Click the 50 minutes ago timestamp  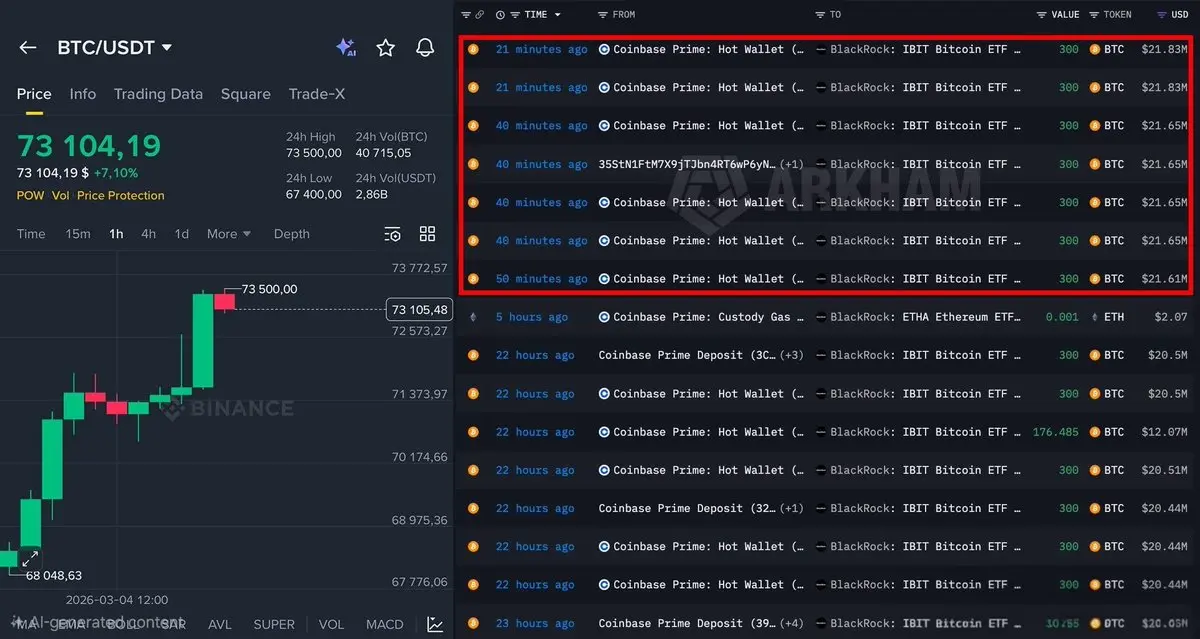542,279
